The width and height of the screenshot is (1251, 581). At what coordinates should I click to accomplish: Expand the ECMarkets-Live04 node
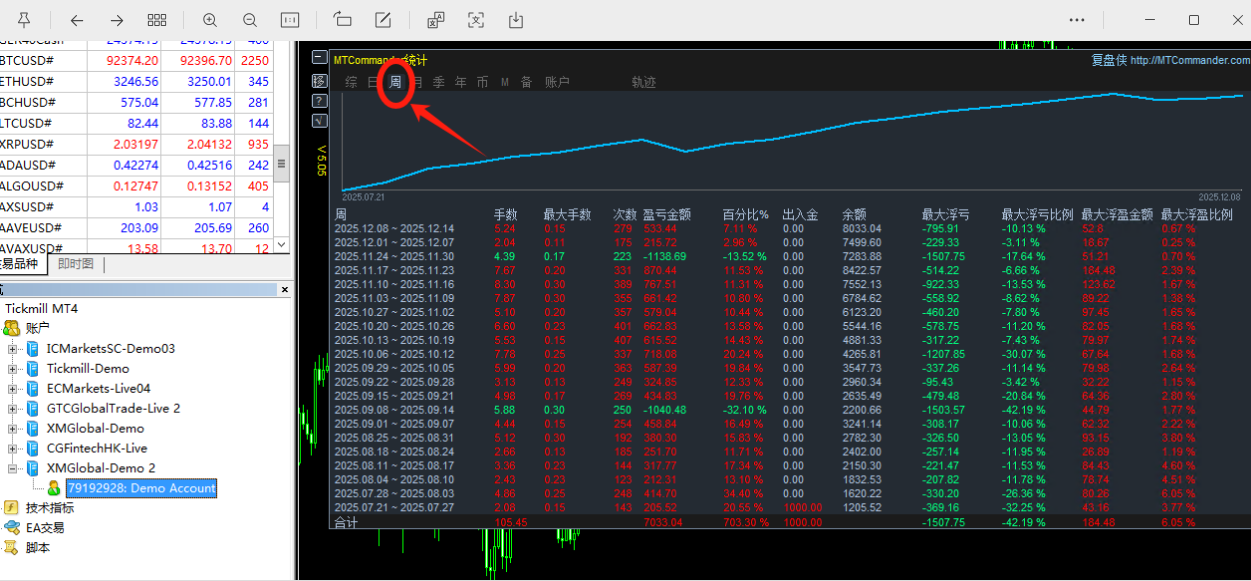pyautogui.click(x=13, y=389)
